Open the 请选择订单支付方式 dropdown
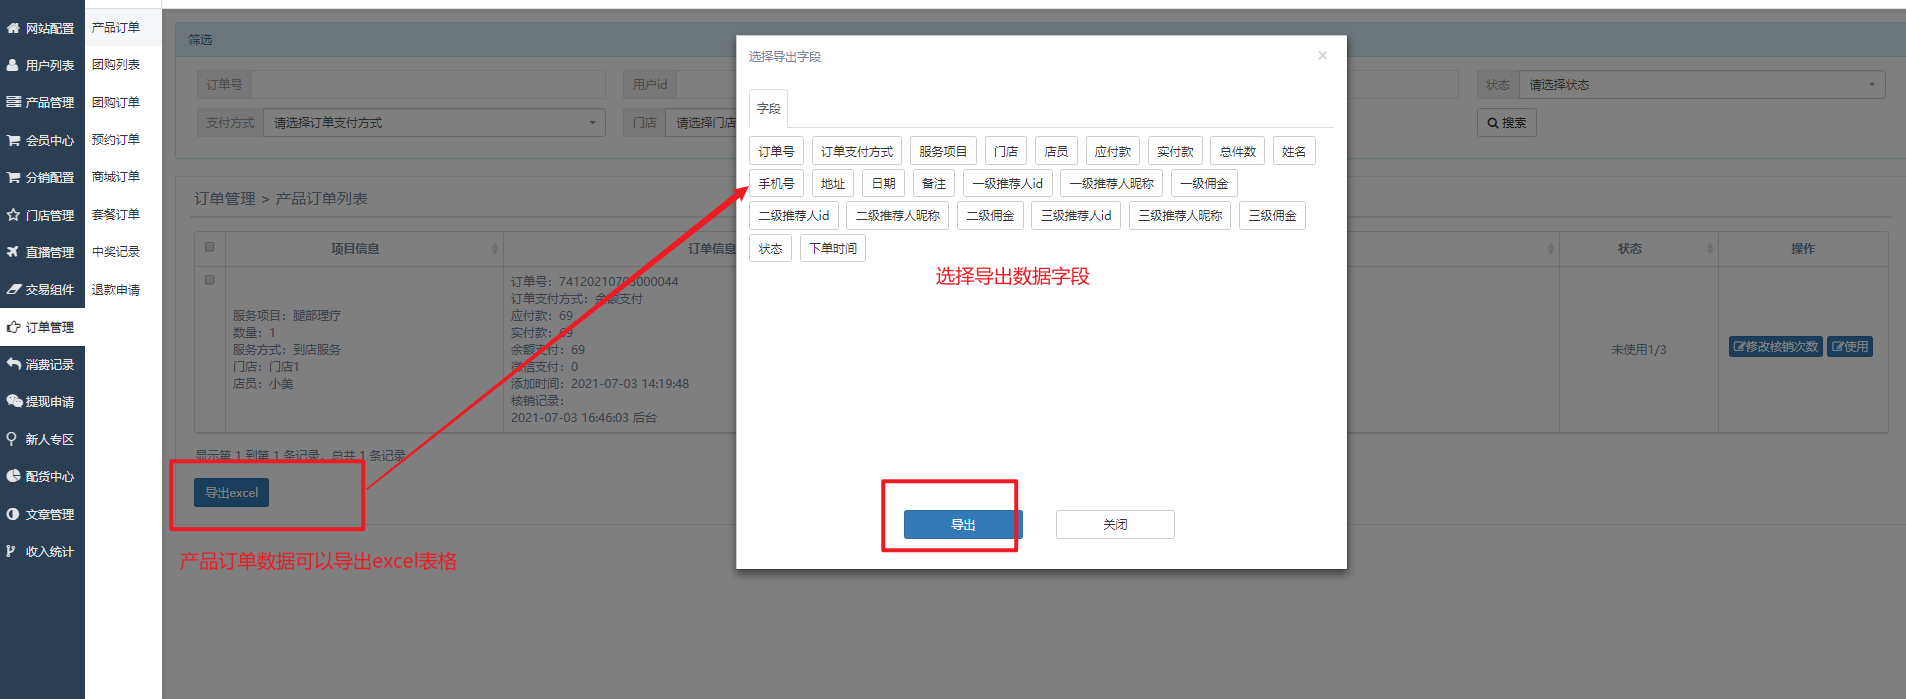The width and height of the screenshot is (1906, 699). pos(434,123)
